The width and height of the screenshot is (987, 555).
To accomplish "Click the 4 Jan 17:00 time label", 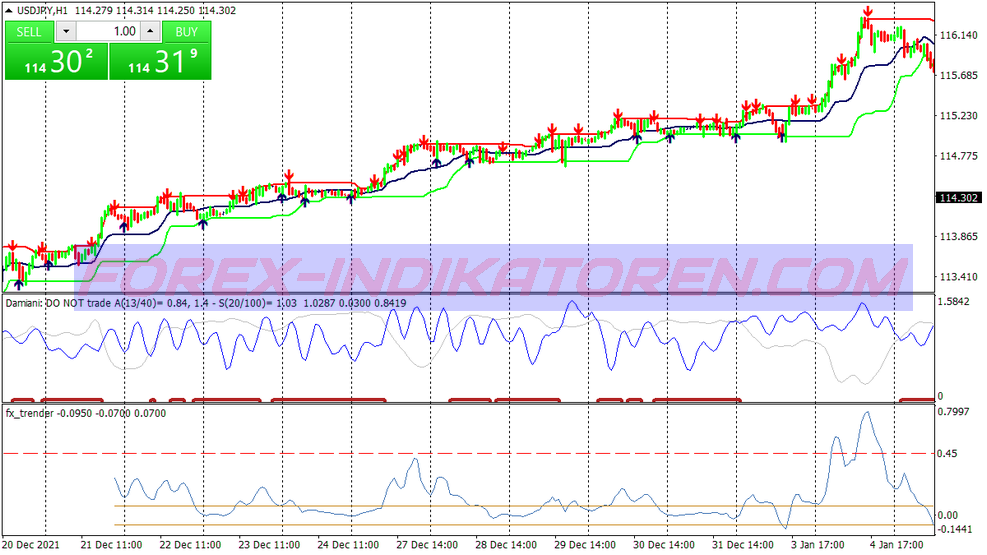I will coord(896,545).
